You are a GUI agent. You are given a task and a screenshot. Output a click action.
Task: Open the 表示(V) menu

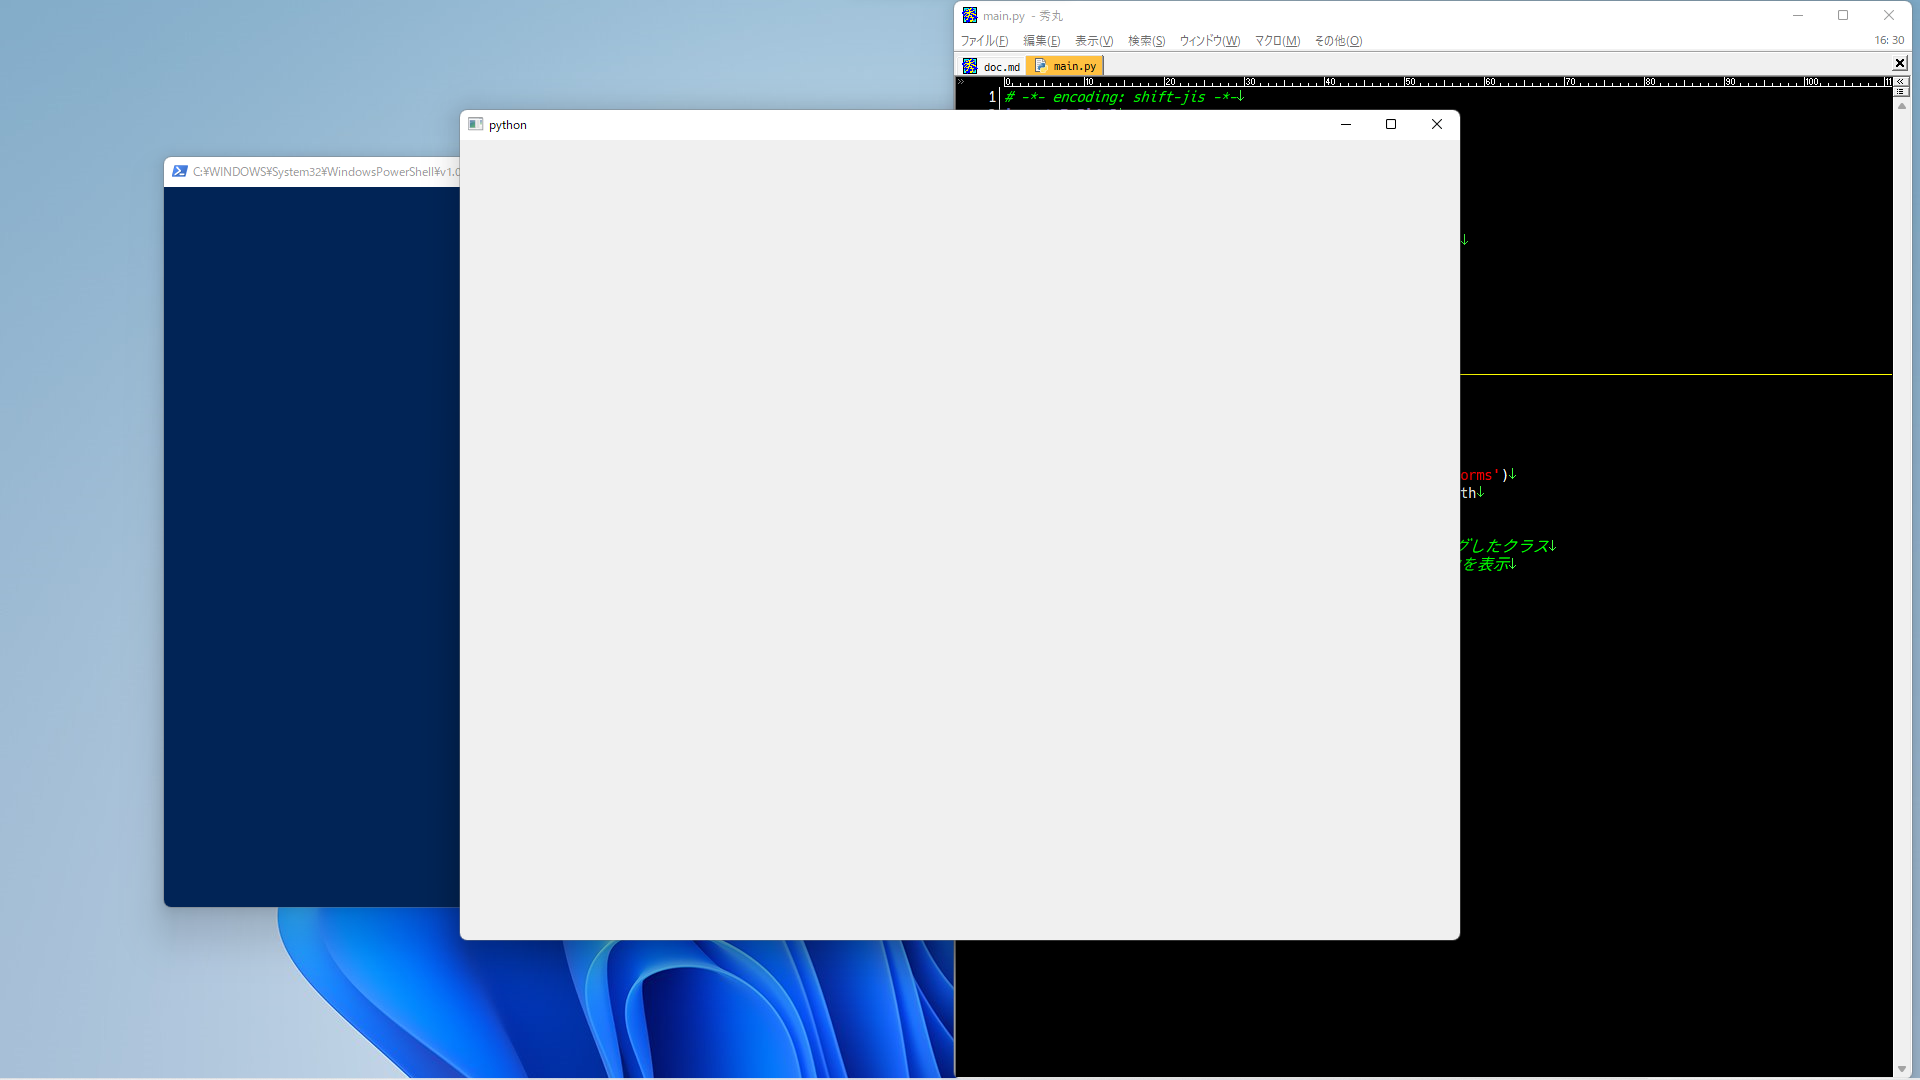(x=1094, y=41)
